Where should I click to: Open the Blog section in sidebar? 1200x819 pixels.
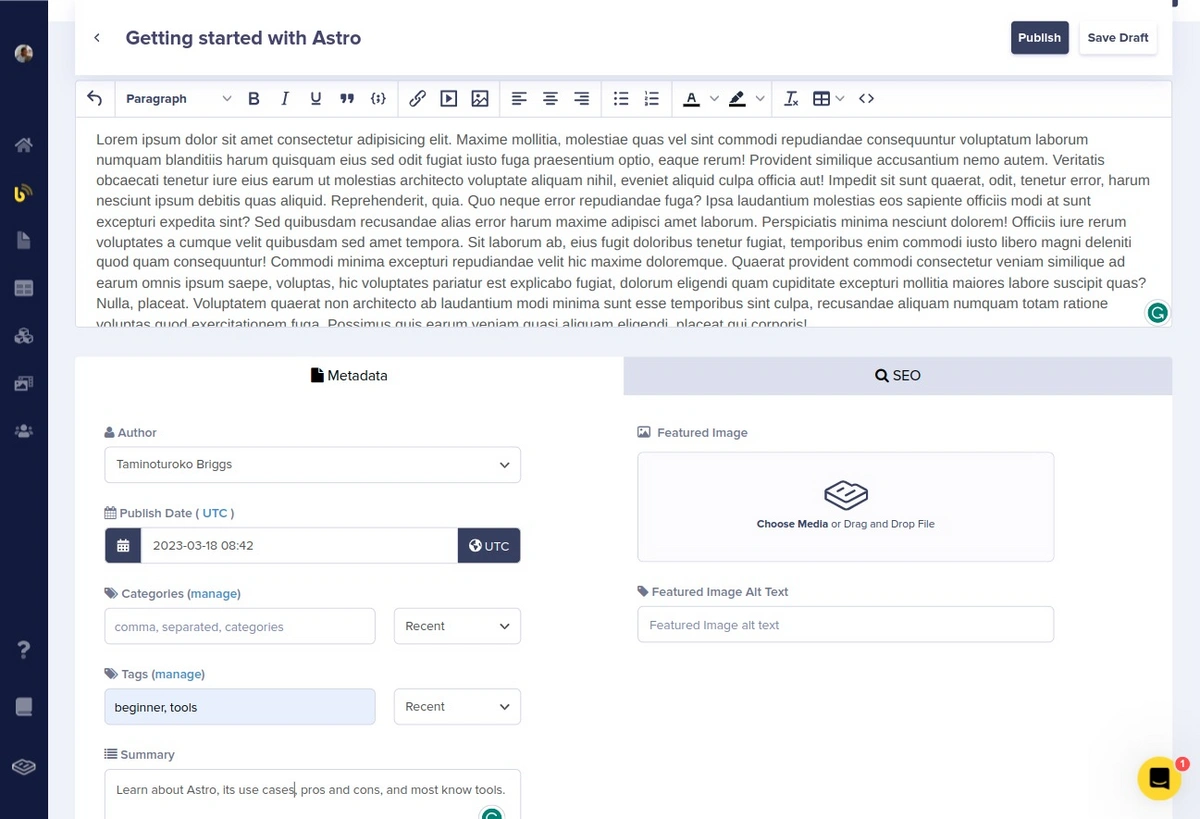[x=24, y=193]
